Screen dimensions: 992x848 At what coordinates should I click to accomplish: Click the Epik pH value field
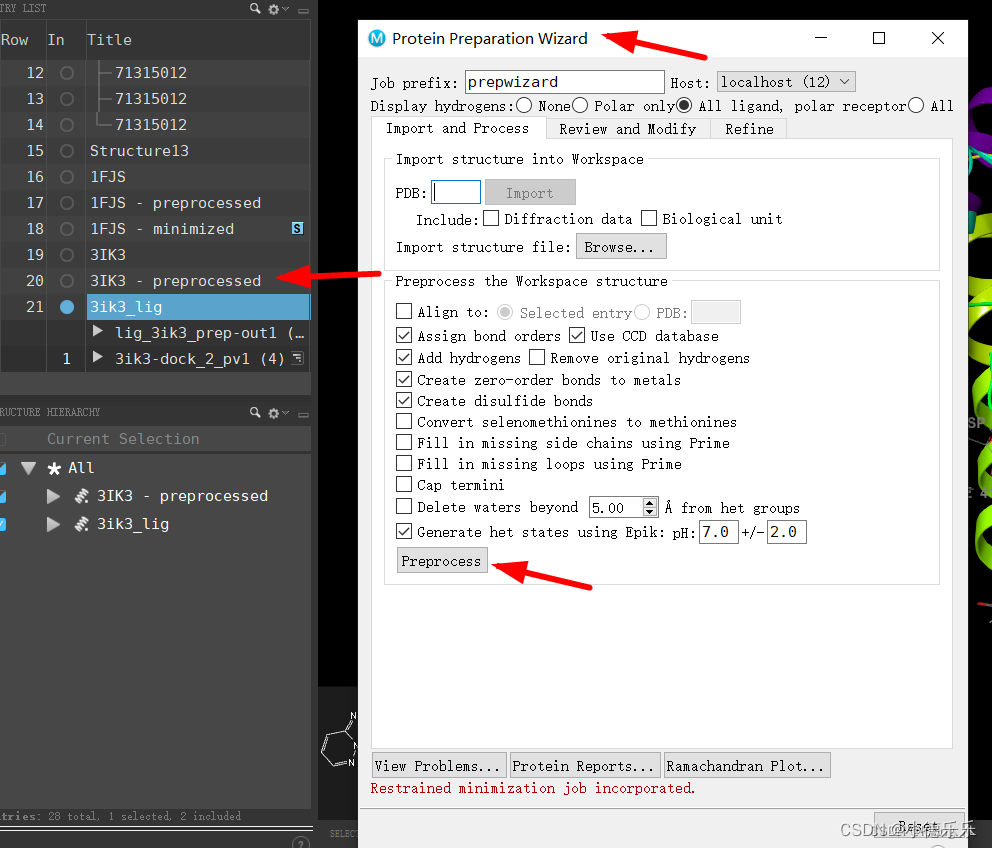719,532
